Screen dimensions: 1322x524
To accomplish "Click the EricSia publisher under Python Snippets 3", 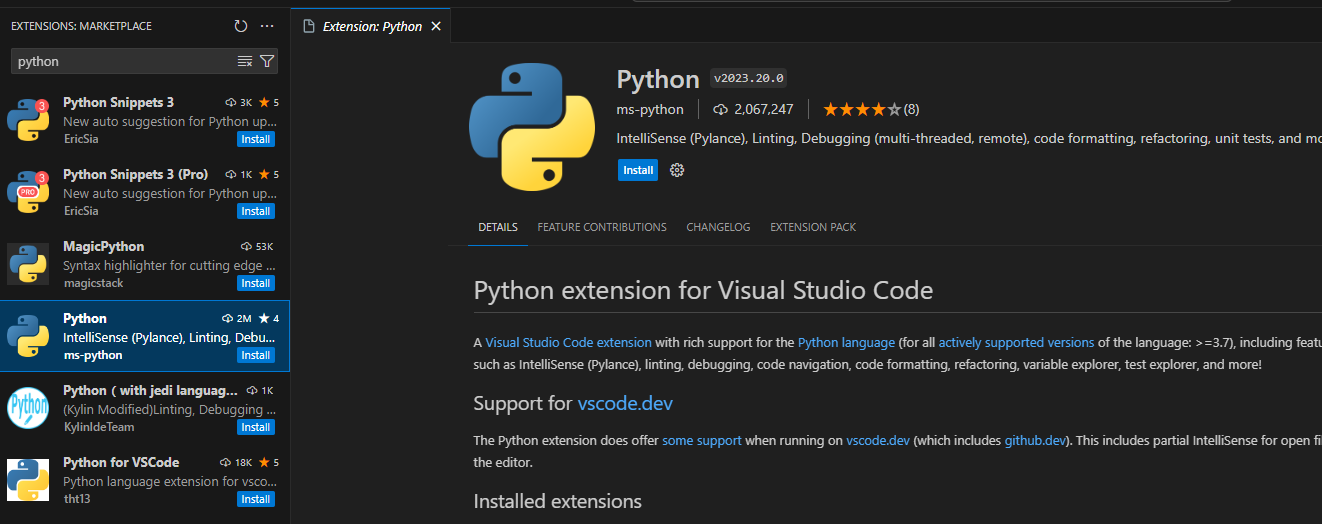I will (81, 139).
